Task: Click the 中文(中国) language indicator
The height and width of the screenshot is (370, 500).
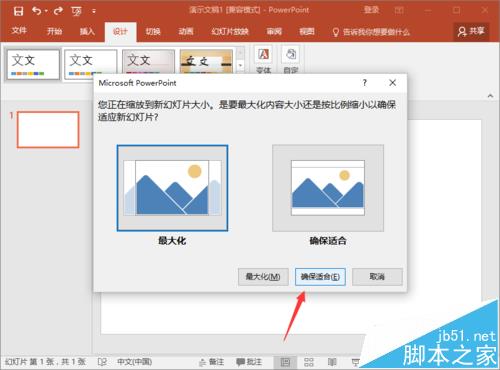Action: tap(134, 362)
